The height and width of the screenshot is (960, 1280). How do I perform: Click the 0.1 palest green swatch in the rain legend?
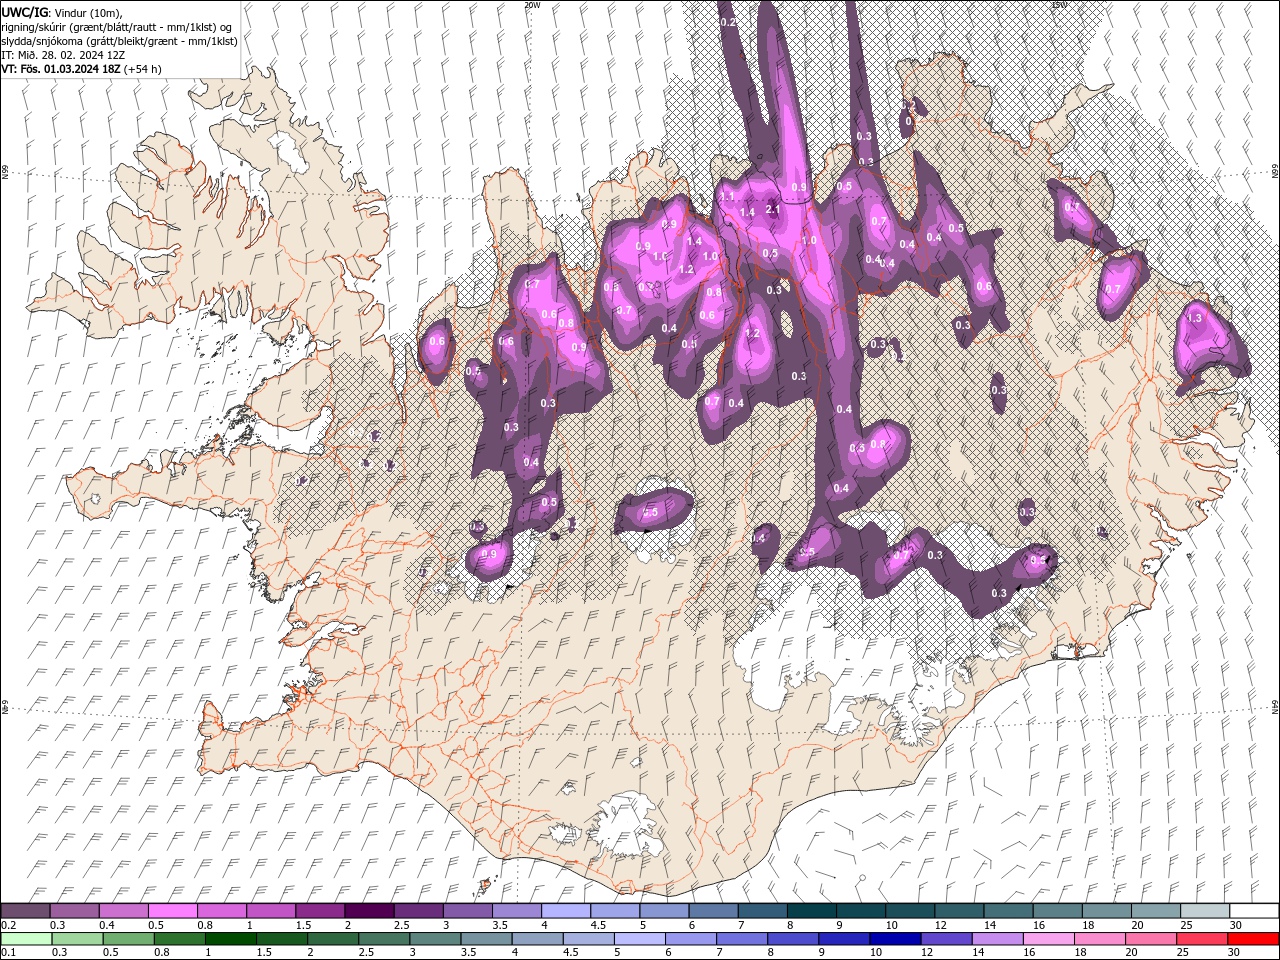[25, 938]
